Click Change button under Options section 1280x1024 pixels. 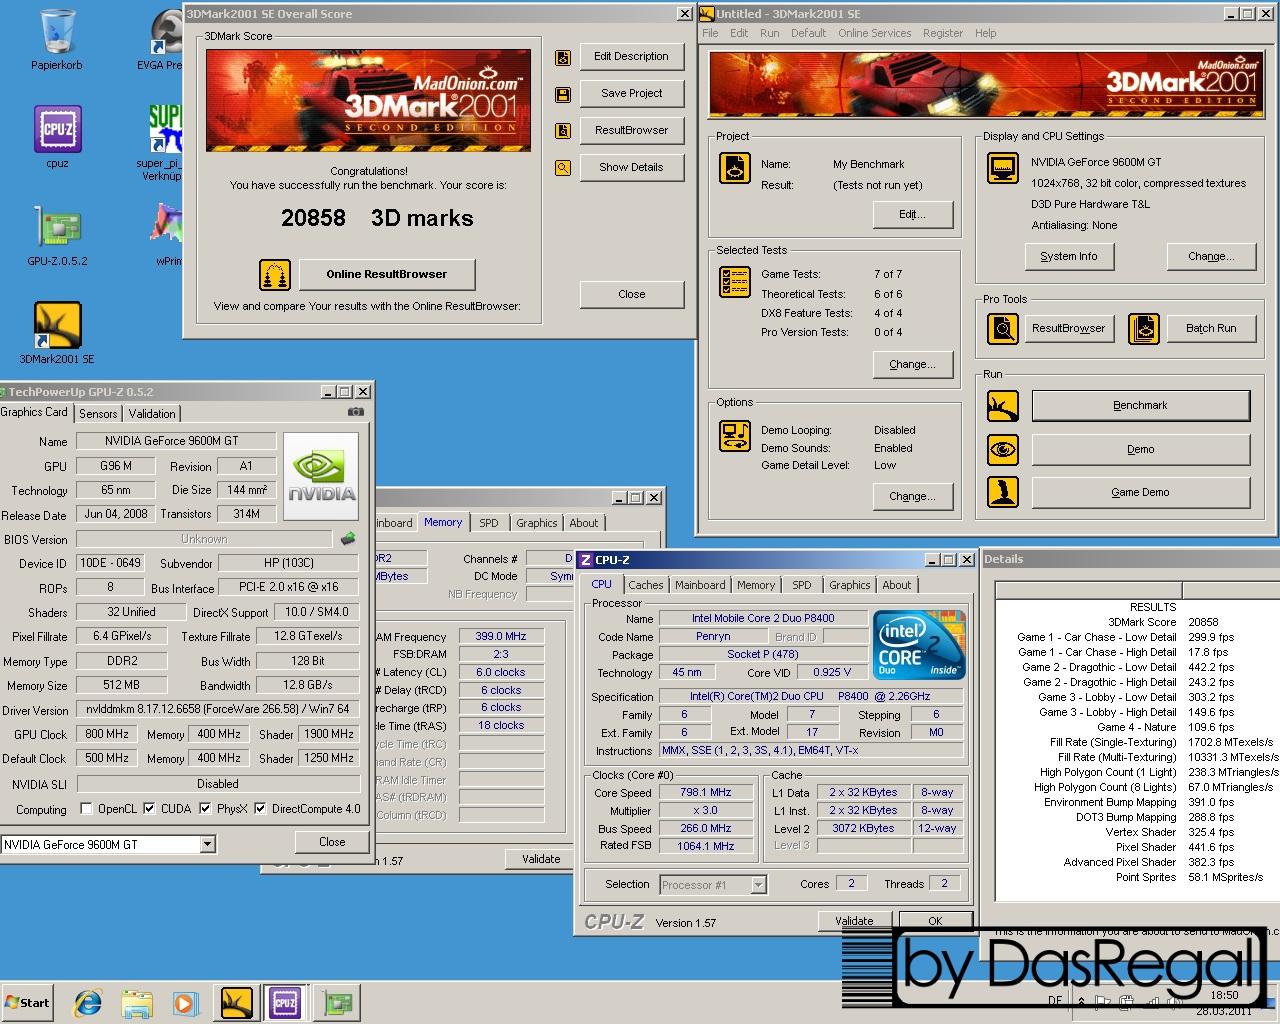(x=912, y=496)
